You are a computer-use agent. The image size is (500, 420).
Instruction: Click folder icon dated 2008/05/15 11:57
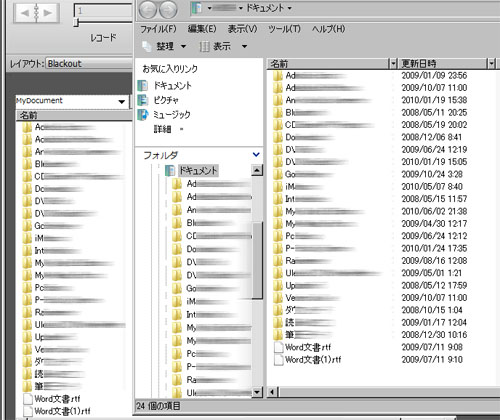[x=278, y=199]
